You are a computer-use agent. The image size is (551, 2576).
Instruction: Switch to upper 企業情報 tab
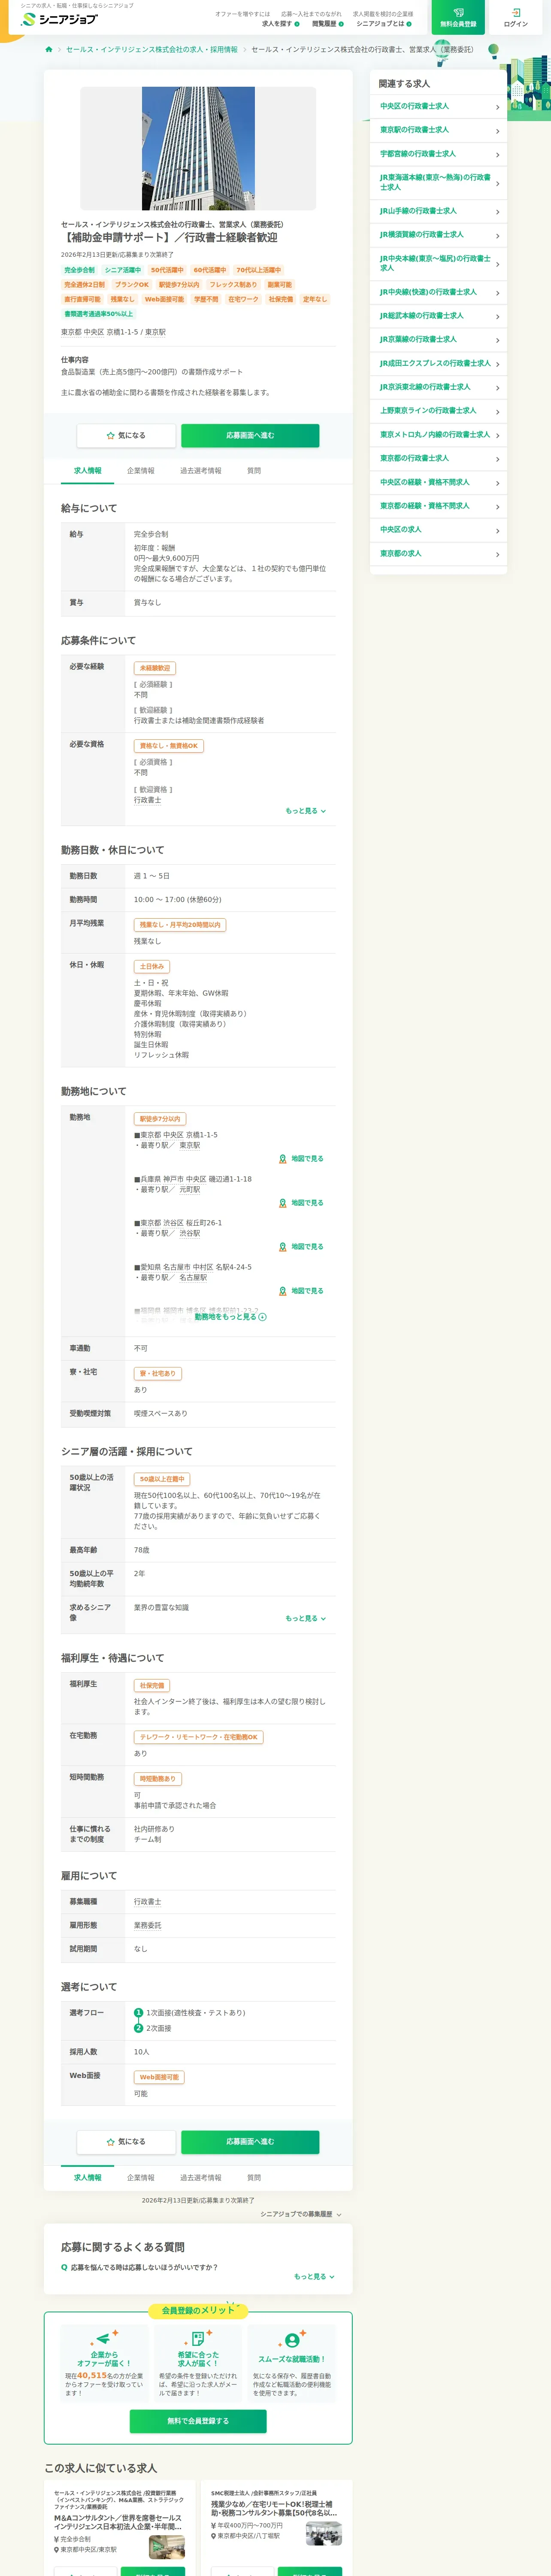click(141, 471)
